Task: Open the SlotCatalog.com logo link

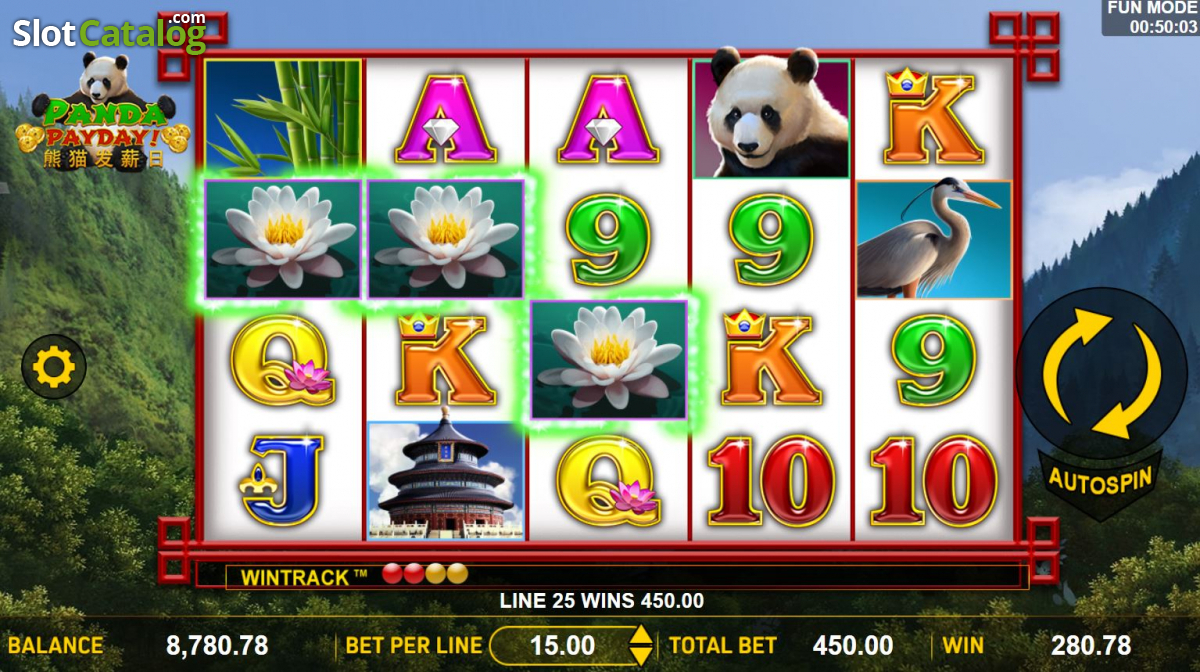Action: point(109,33)
